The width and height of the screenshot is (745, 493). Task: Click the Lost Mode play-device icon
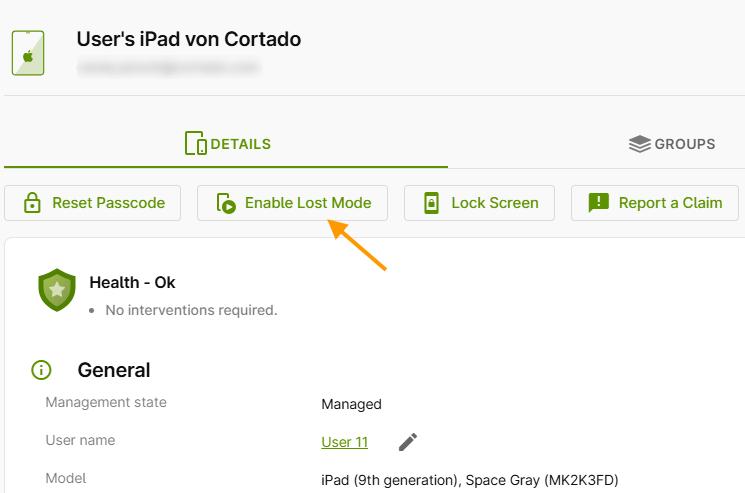(226, 203)
